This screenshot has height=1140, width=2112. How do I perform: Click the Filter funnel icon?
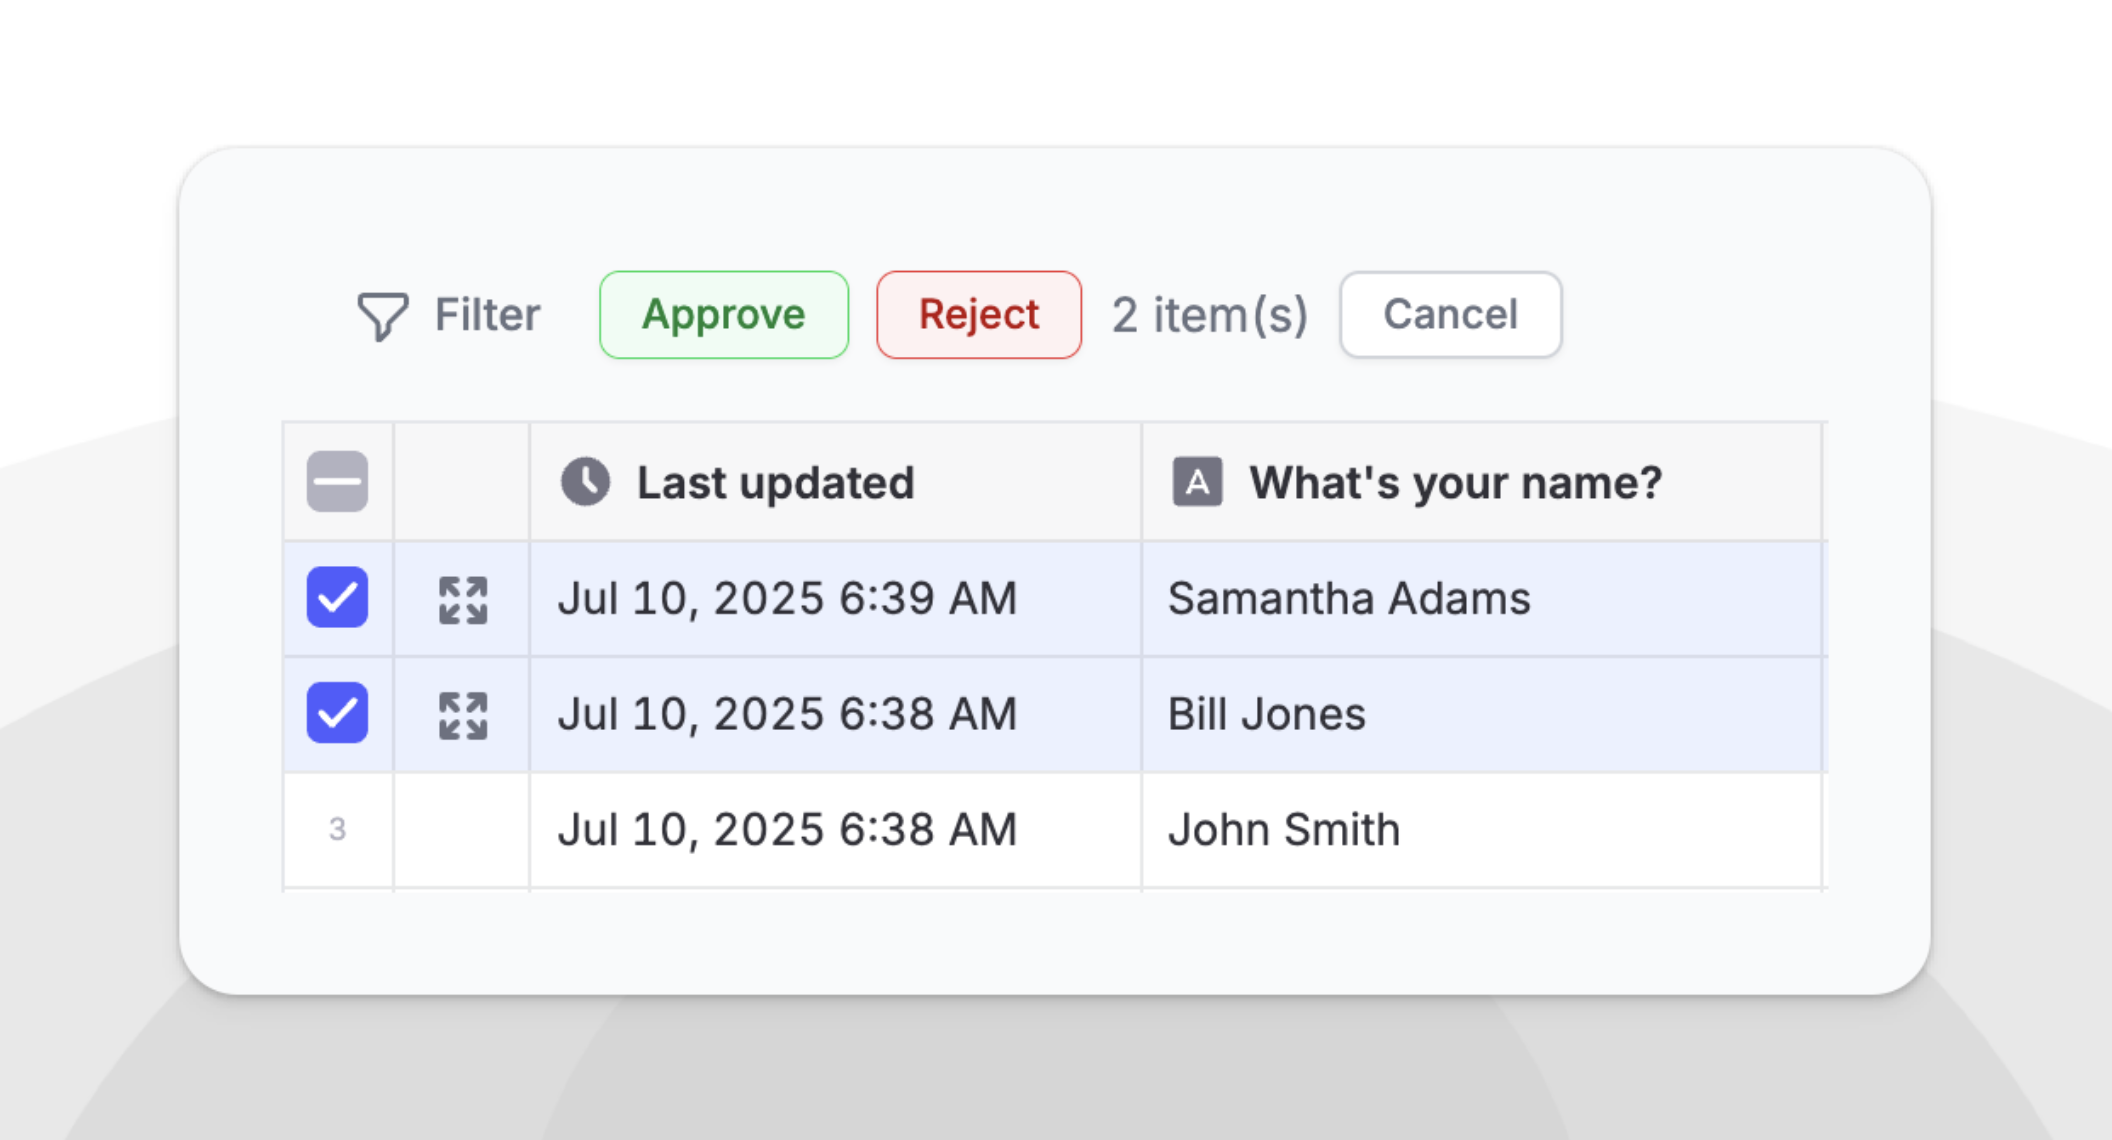(382, 316)
